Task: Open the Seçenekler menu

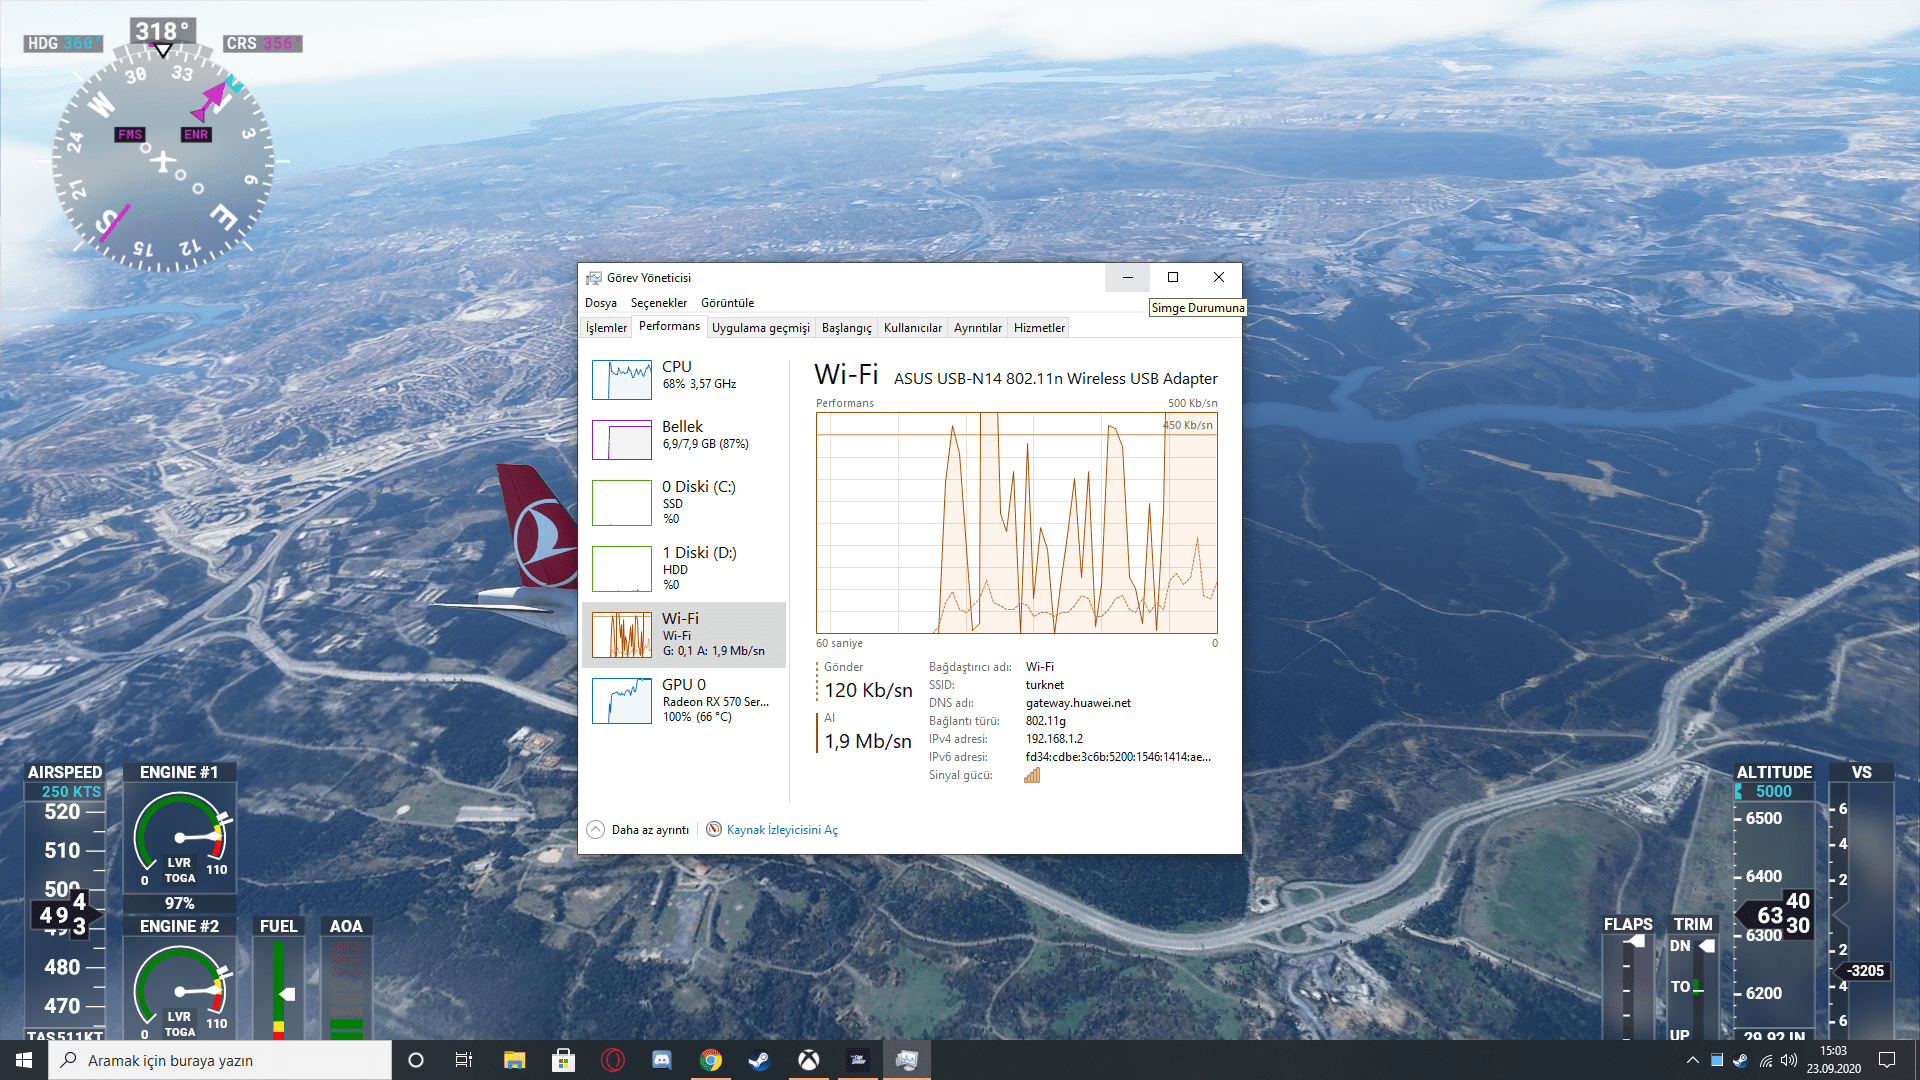Action: click(658, 303)
